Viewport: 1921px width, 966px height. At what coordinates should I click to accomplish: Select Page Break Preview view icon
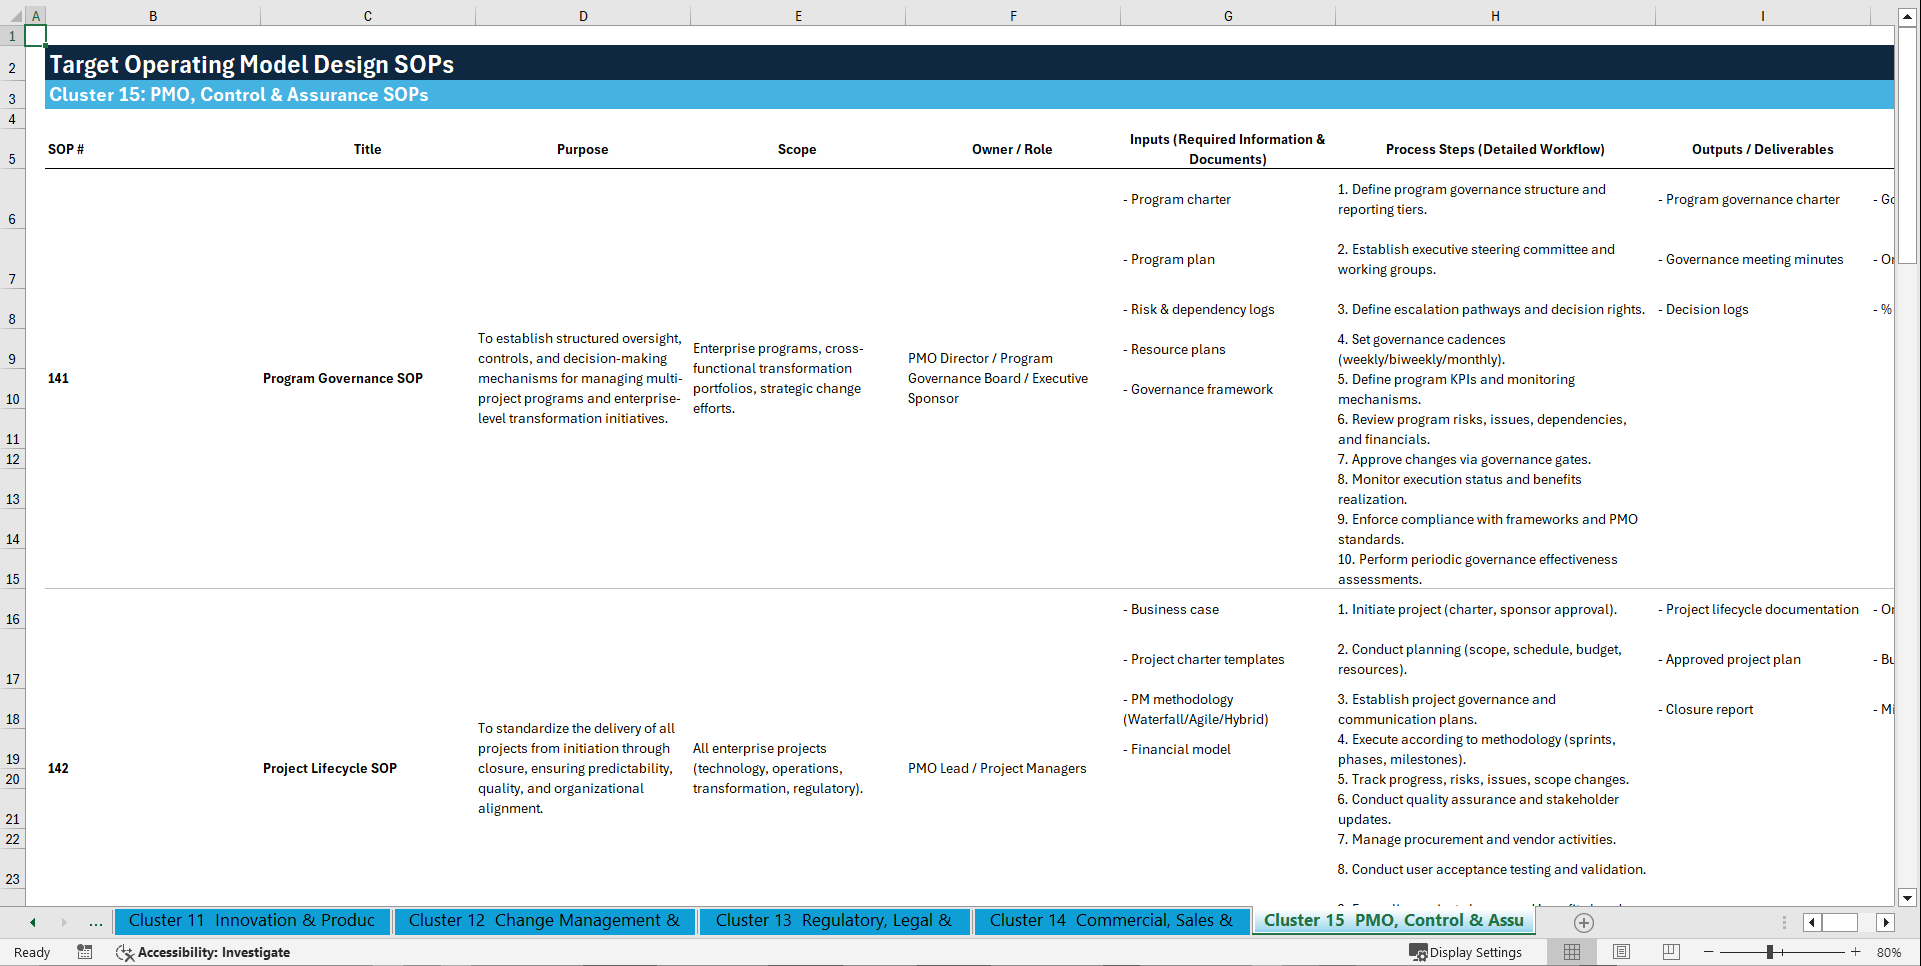[x=1671, y=952]
